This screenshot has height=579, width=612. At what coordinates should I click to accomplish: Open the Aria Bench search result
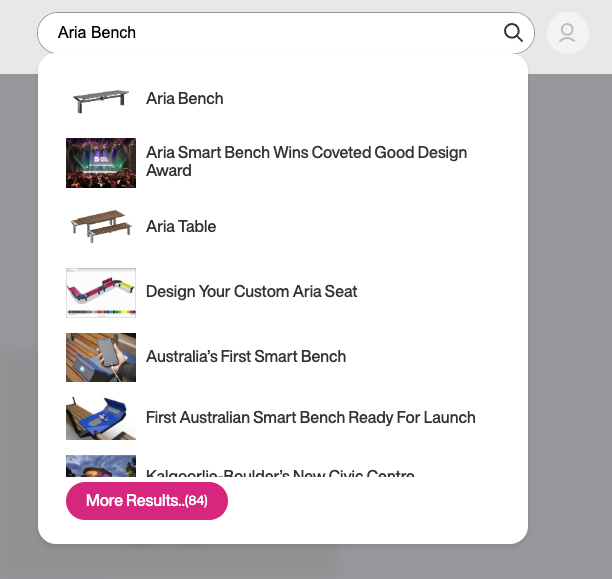pos(185,99)
